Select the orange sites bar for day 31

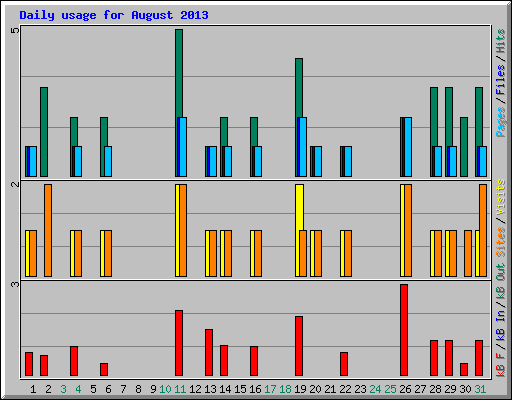coord(483,230)
